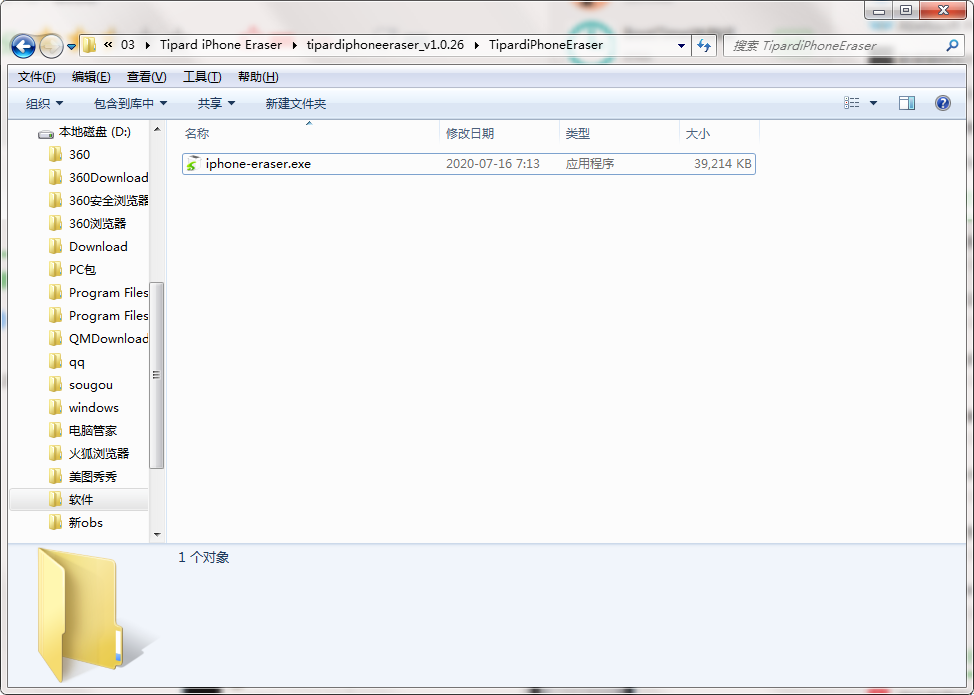Select the 360浏览器 folder
The height and width of the screenshot is (695, 974).
click(98, 224)
